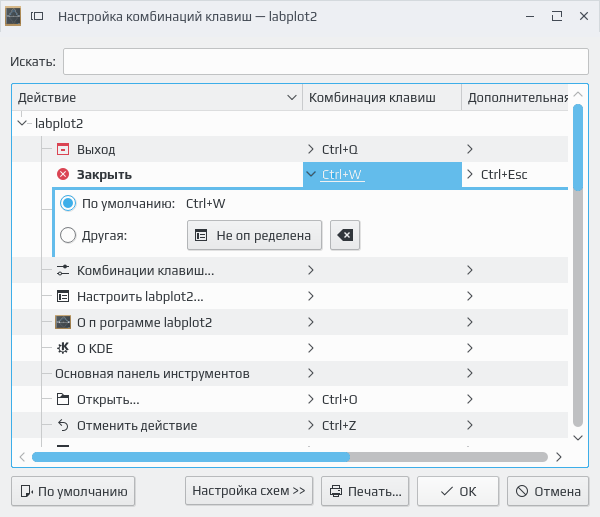
Task: Expand the alternate shortcut Ctrl+Esc of Закрыть
Action: 470,175
